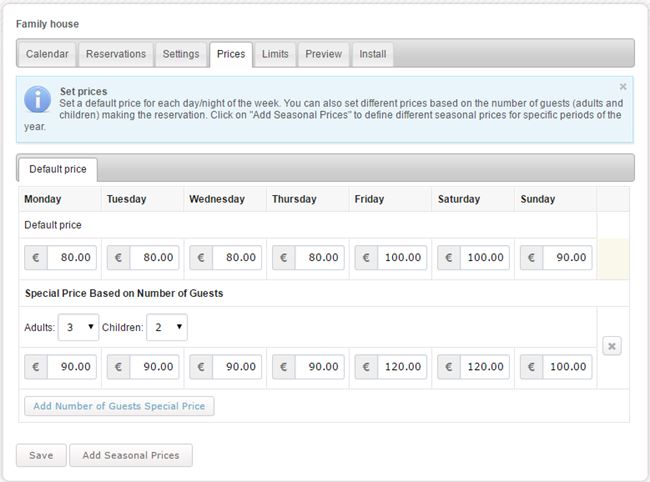Click Add Seasonal Prices button

tap(131, 455)
